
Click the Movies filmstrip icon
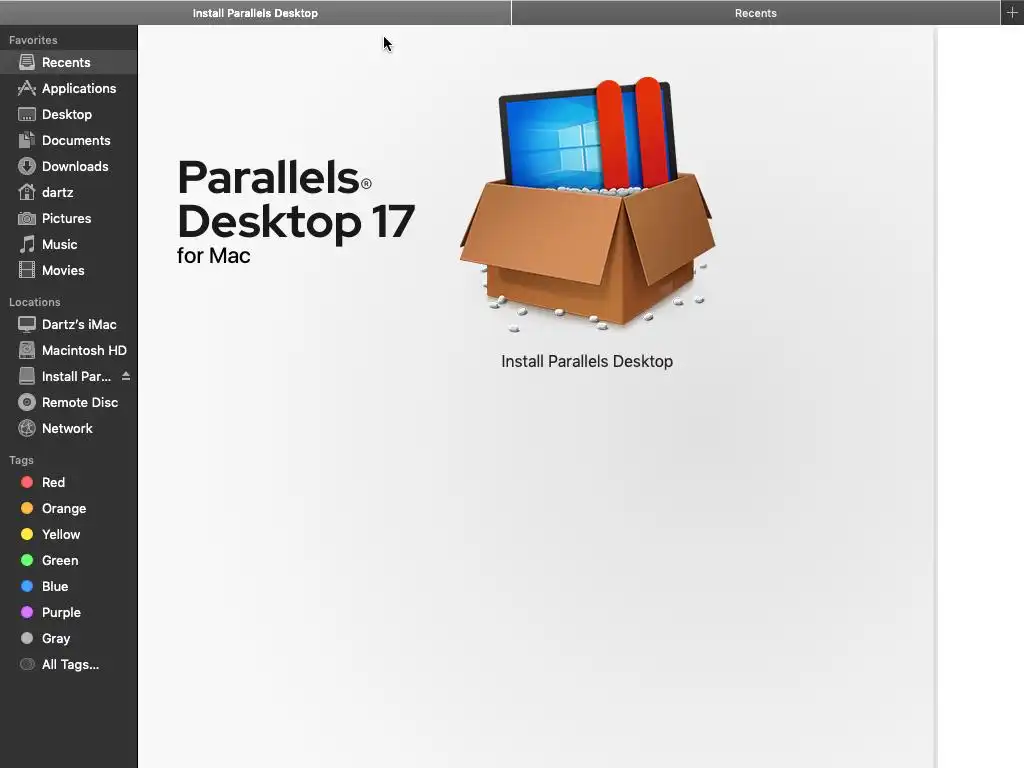27,270
